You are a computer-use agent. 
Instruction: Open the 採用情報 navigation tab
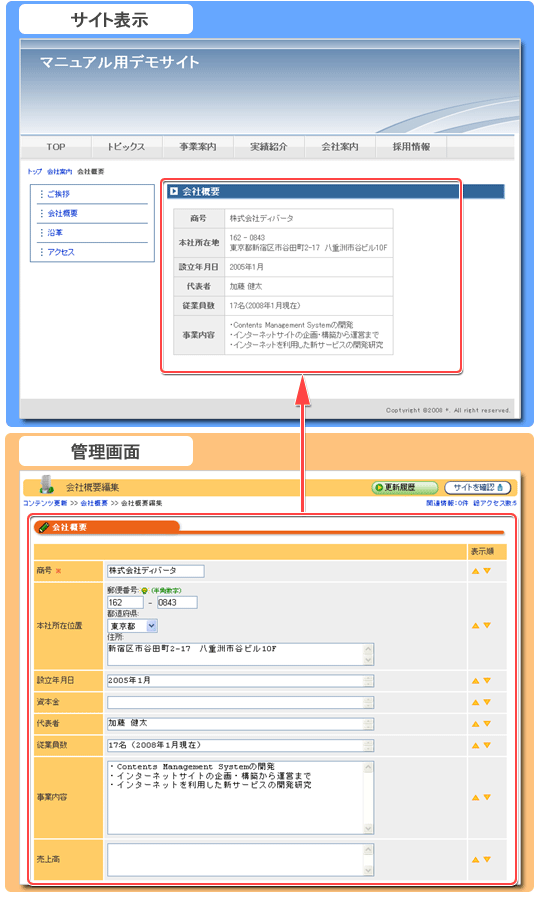pos(411,147)
